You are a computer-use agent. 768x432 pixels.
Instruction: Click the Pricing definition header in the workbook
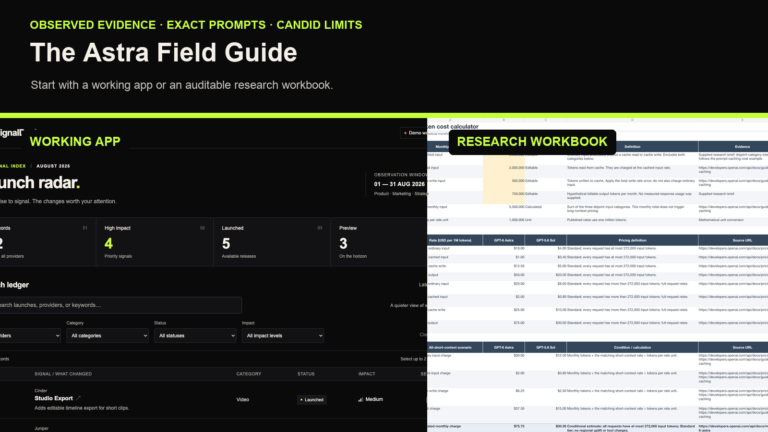coord(632,240)
